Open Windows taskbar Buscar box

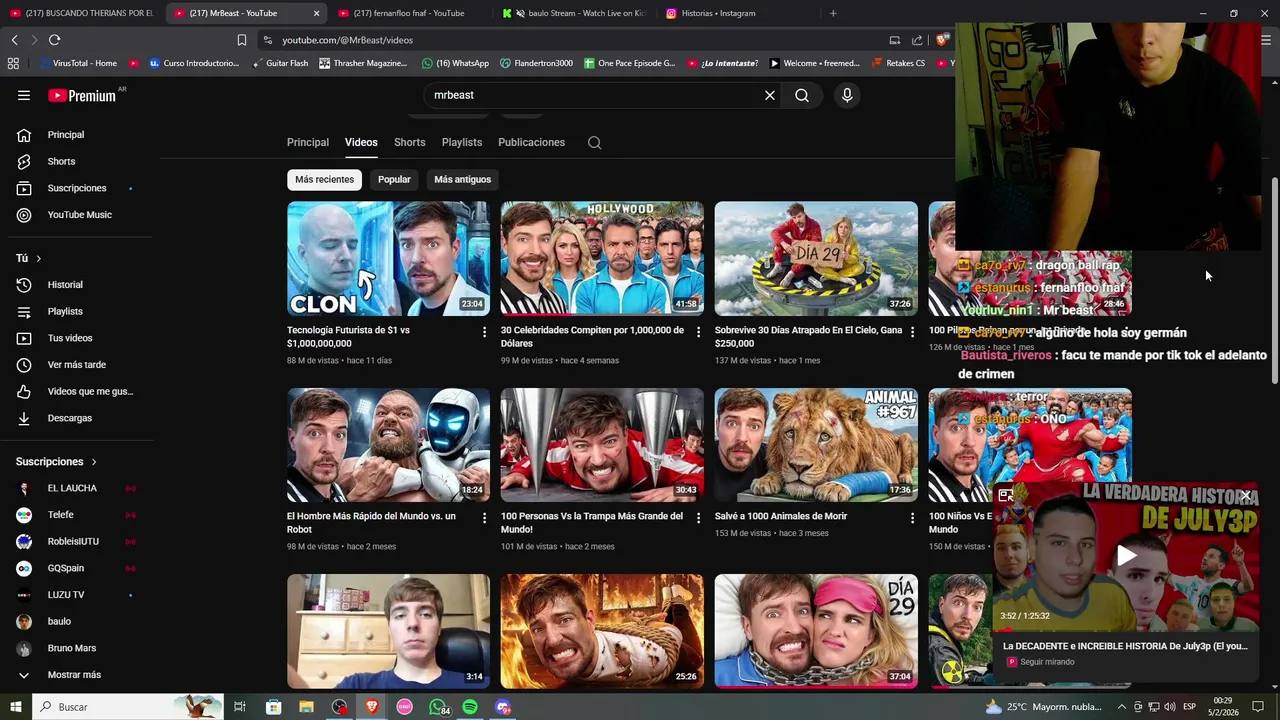pyautogui.click(x=127, y=707)
